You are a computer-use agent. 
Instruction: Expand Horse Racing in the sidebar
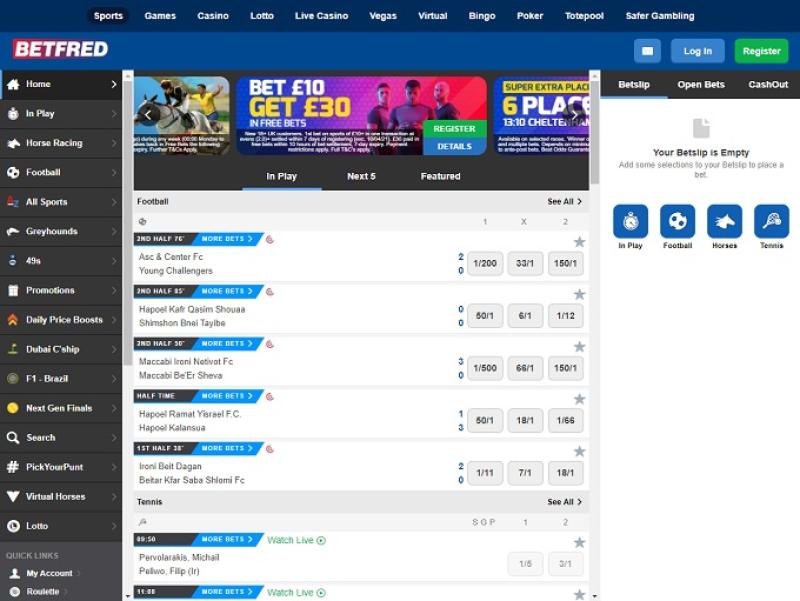60,143
